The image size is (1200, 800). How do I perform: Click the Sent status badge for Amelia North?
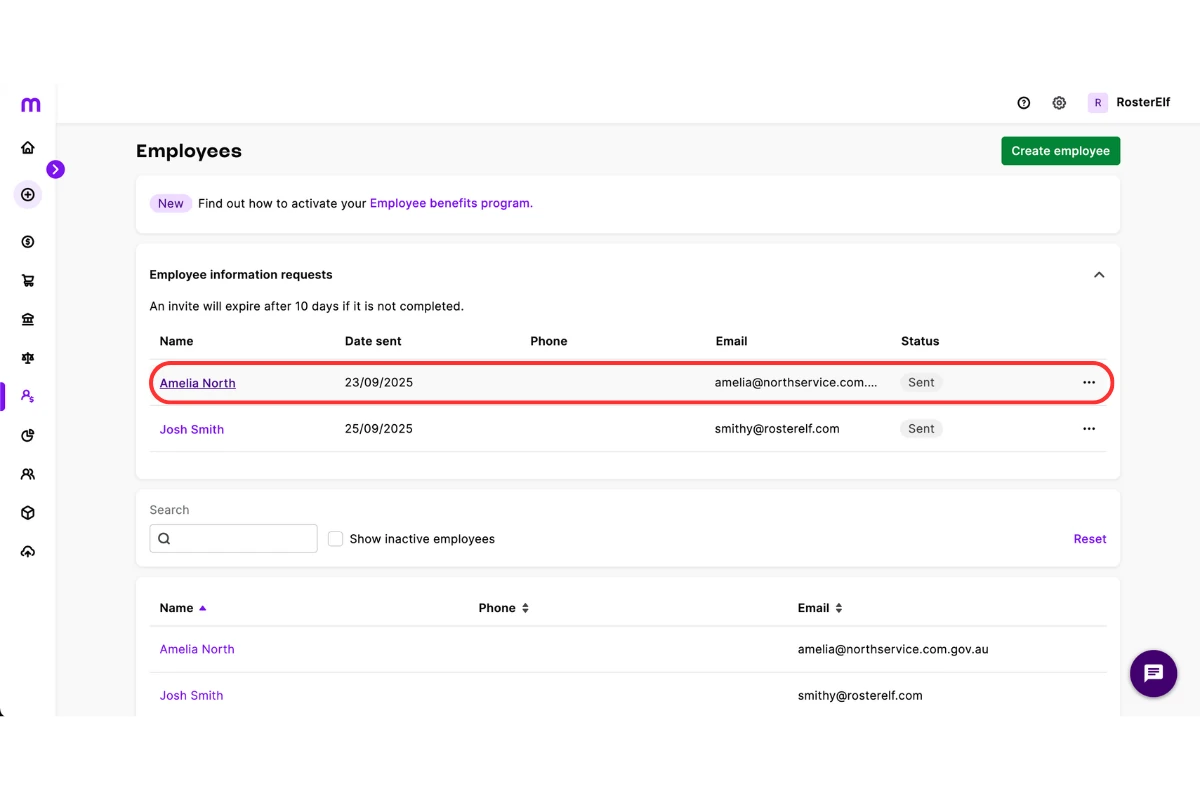(921, 383)
